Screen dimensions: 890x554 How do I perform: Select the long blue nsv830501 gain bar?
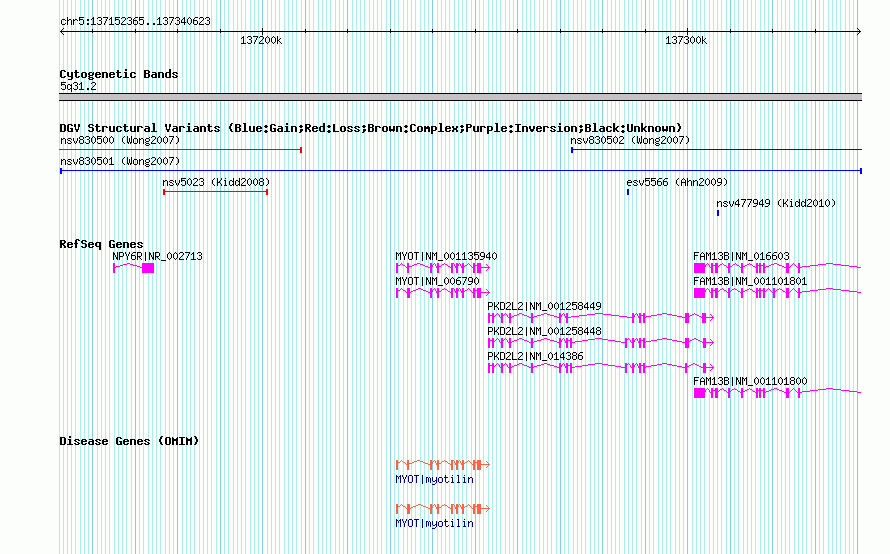click(461, 171)
